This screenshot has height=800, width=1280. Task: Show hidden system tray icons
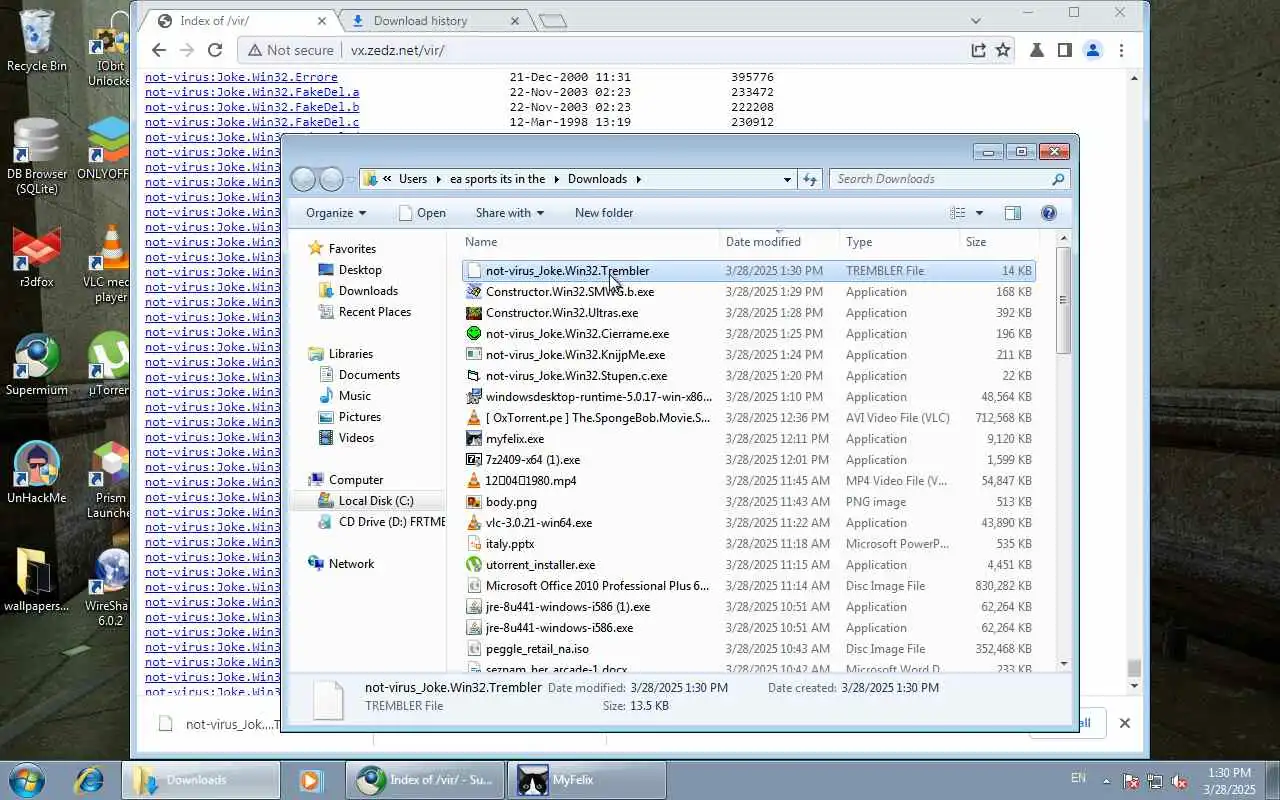pyautogui.click(x=1106, y=780)
